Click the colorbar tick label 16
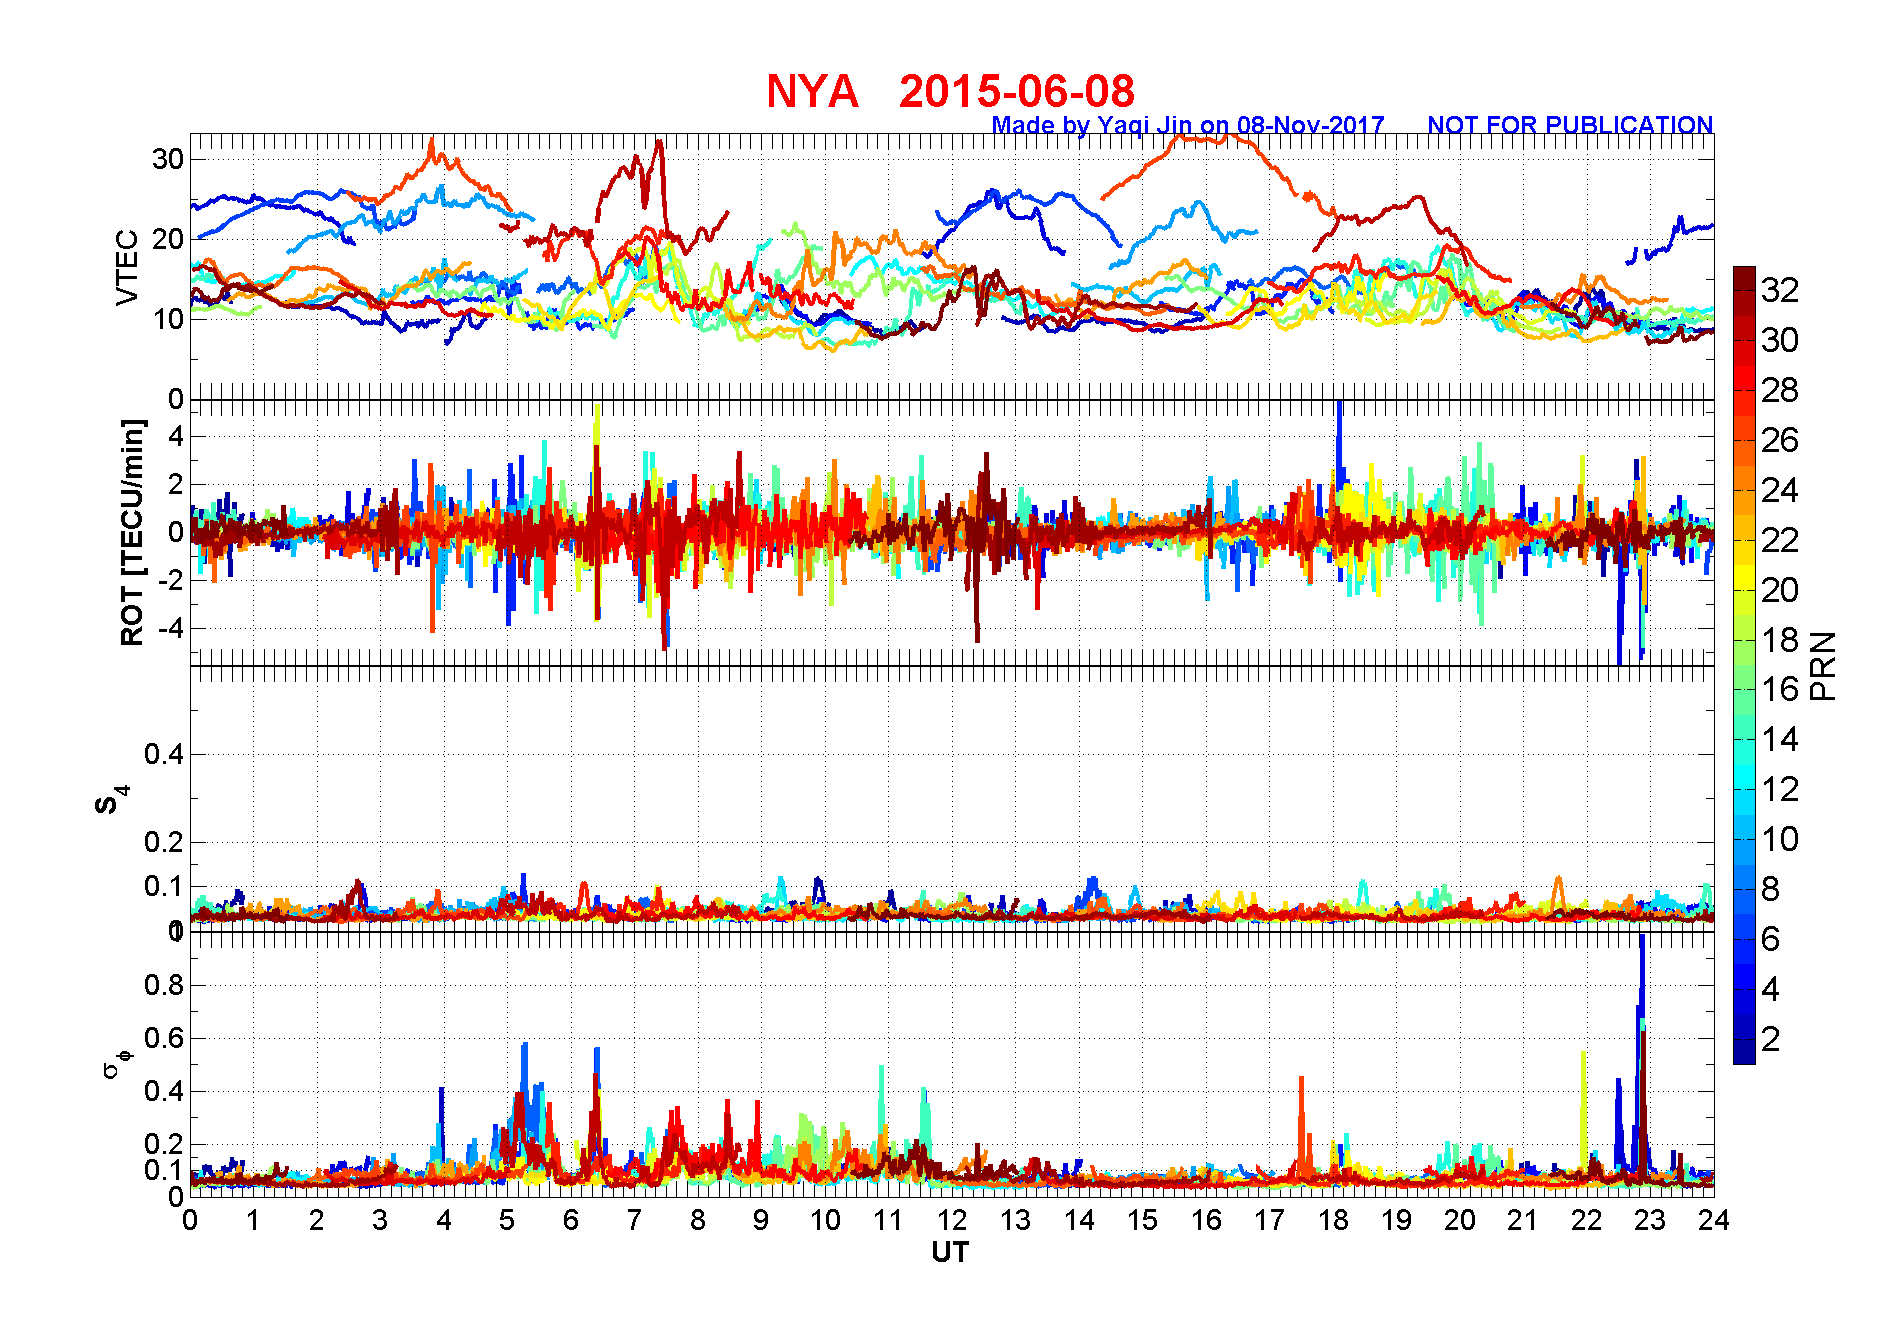Image resolution: width=1904 pixels, height=1330 pixels. click(1780, 689)
